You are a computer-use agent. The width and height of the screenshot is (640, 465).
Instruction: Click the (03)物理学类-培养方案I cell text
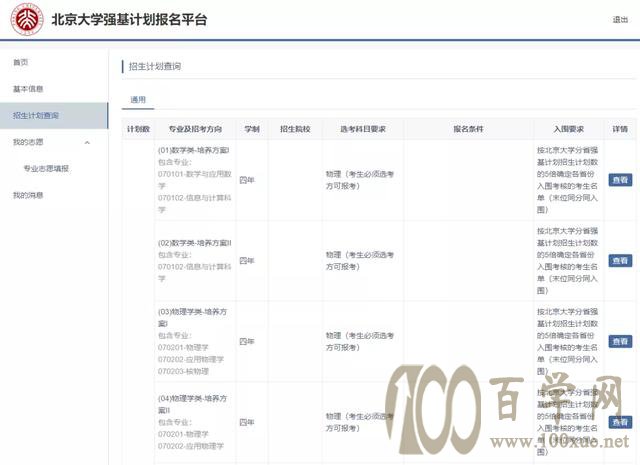192,318
